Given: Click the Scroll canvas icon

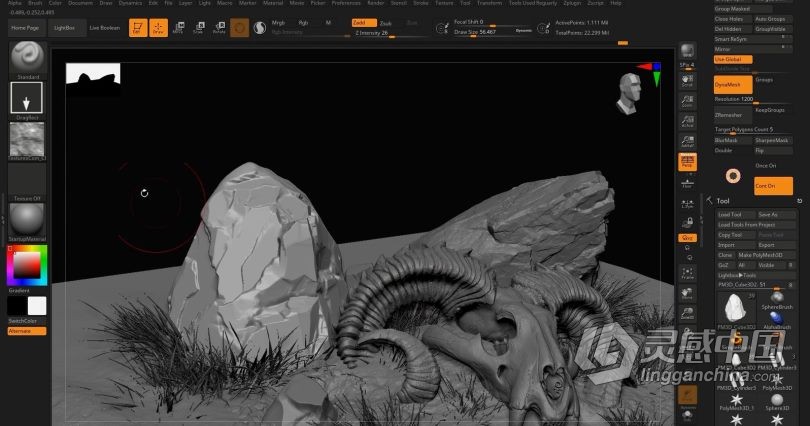Looking at the screenshot, I should [687, 81].
